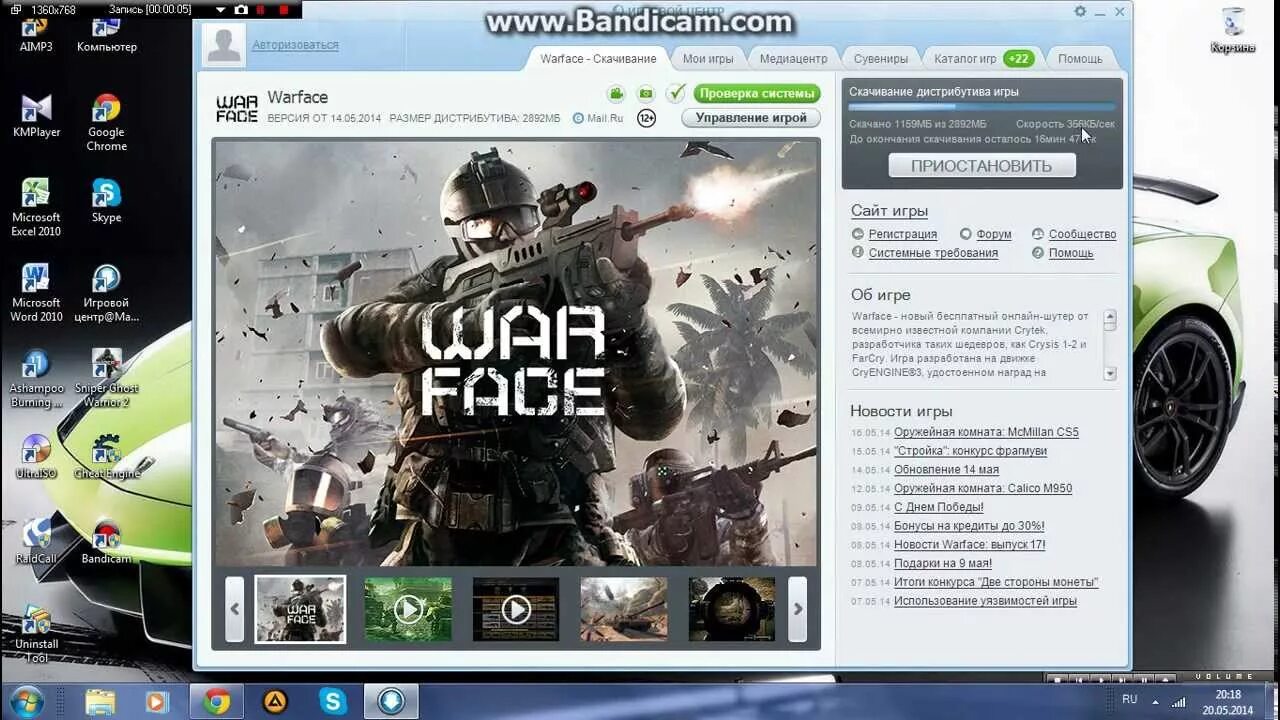The height and width of the screenshot is (720, 1280).
Task: Open the Авторизоваться login link
Action: pyautogui.click(x=295, y=45)
